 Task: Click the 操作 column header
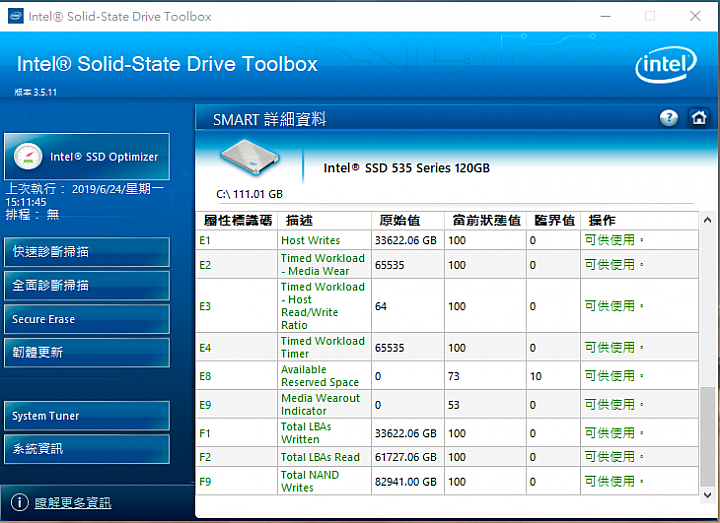[x=640, y=221]
